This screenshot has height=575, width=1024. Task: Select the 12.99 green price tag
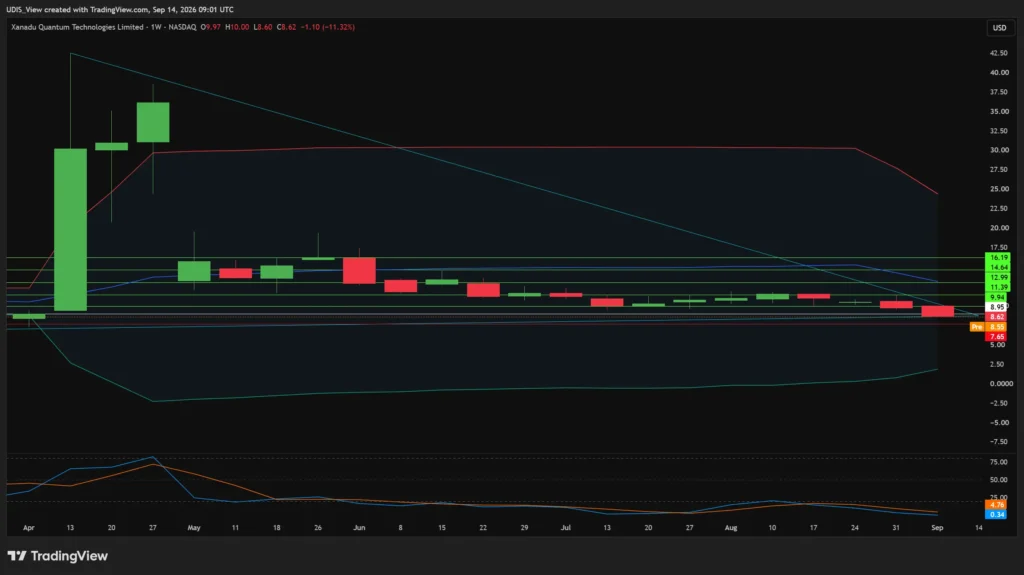point(997,278)
